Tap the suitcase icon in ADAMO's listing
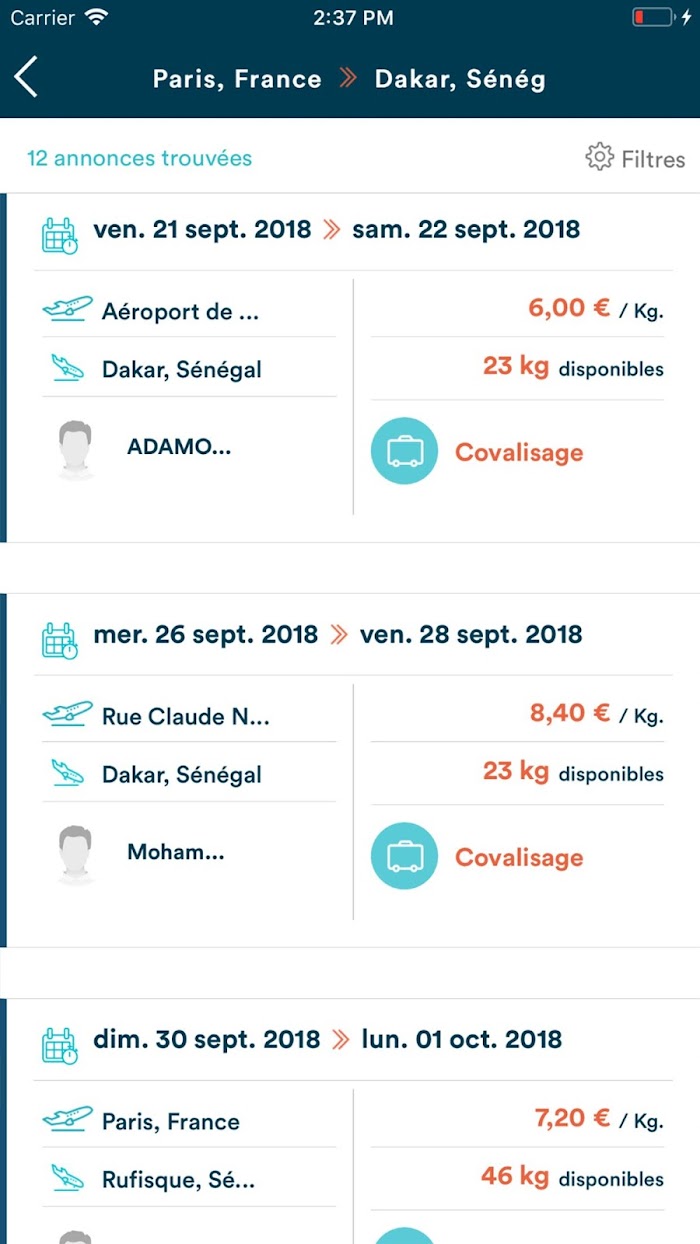Image resolution: width=700 pixels, height=1244 pixels. [x=404, y=451]
